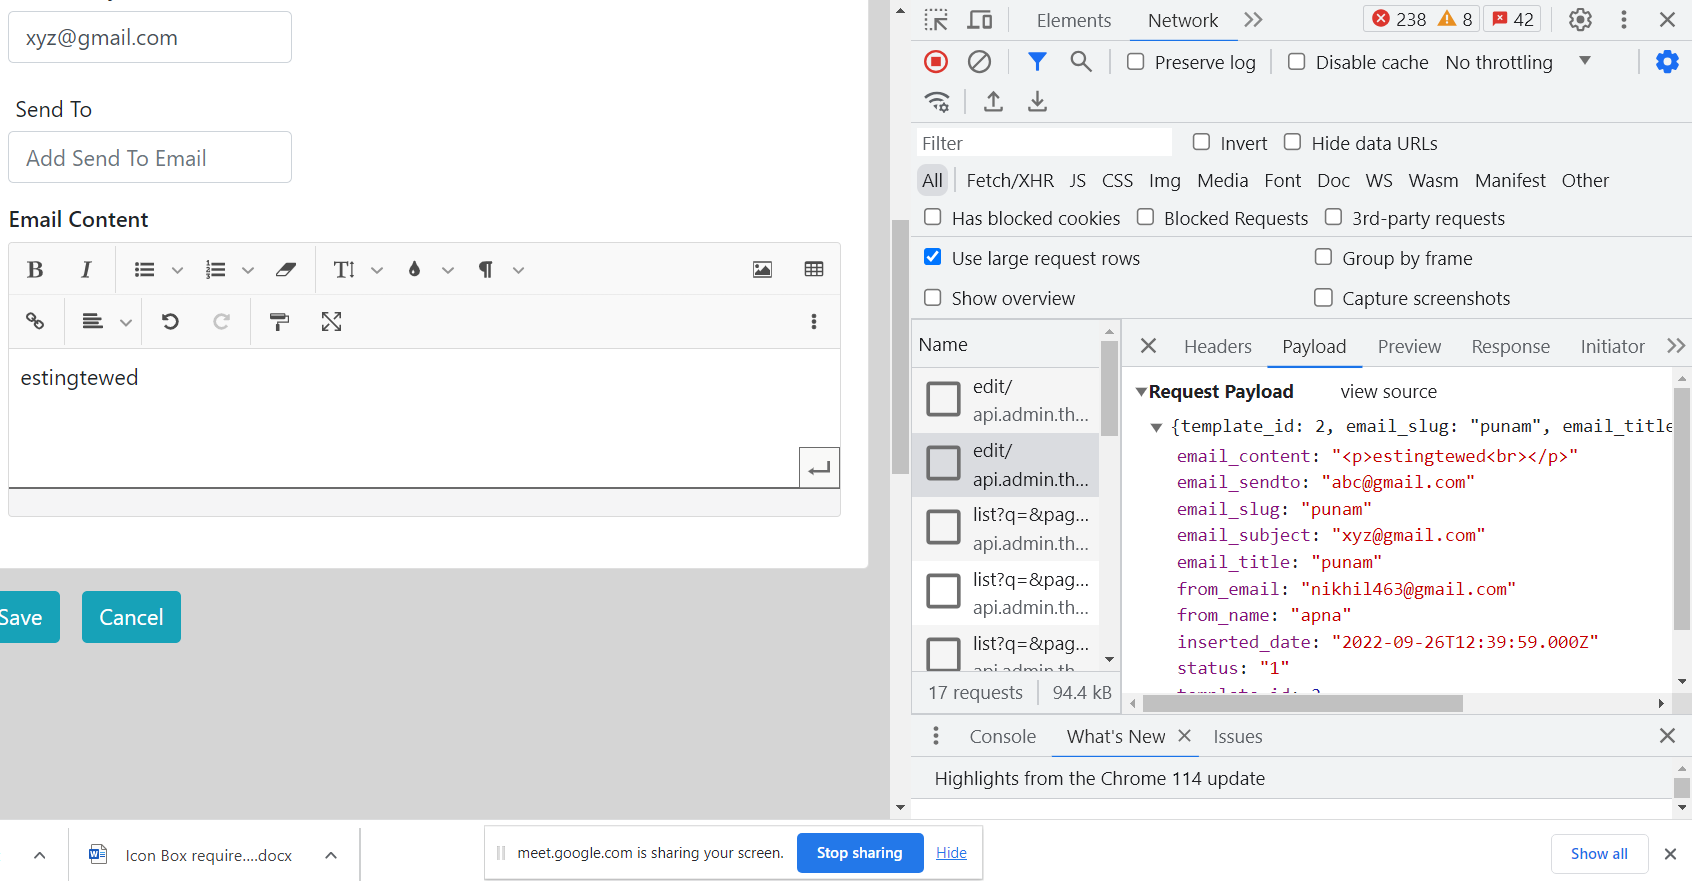Stop sharing screen with meet.google.com
This screenshot has height=881, width=1692.
860,853
